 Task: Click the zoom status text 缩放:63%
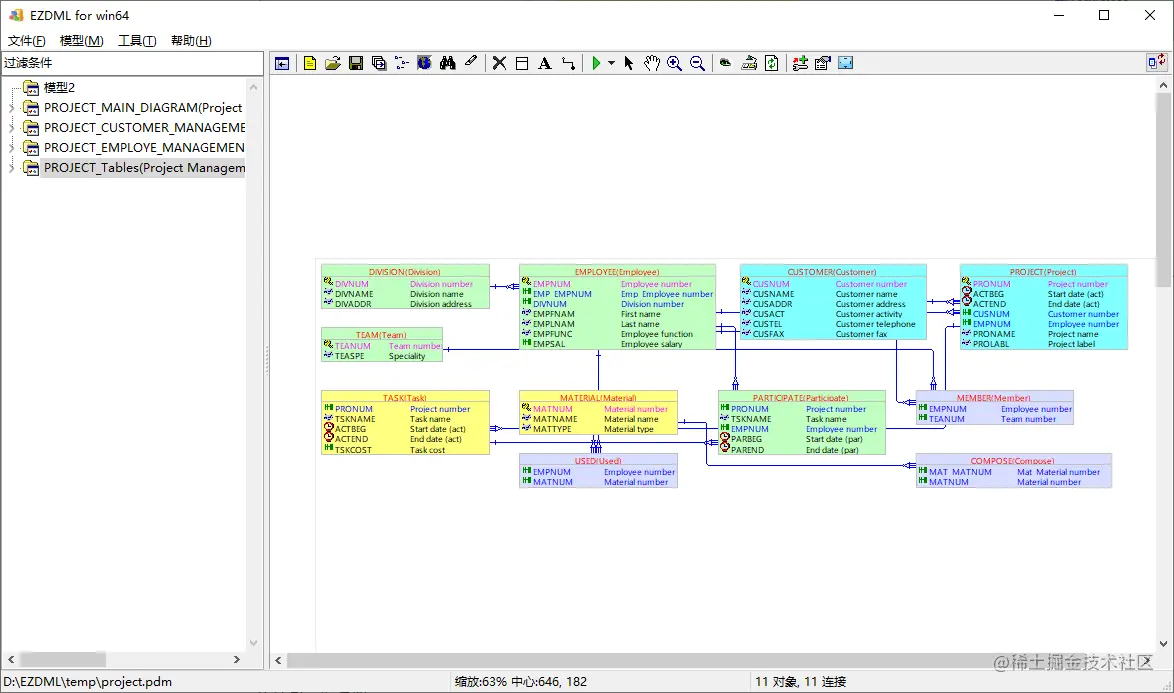(481, 682)
